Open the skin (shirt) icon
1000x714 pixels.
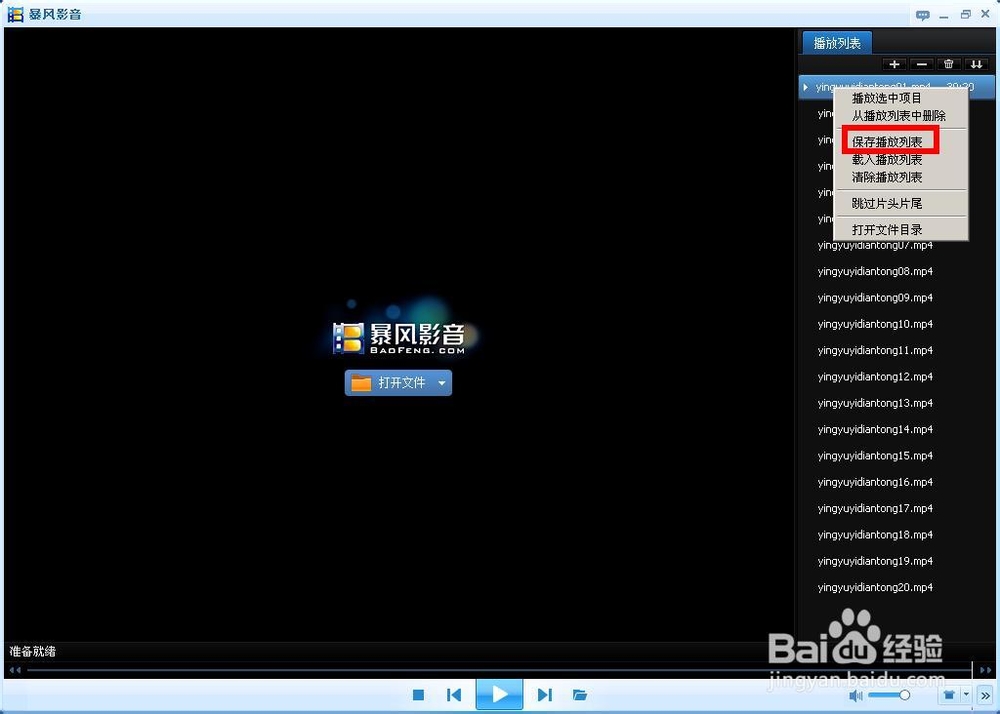pyautogui.click(x=950, y=695)
